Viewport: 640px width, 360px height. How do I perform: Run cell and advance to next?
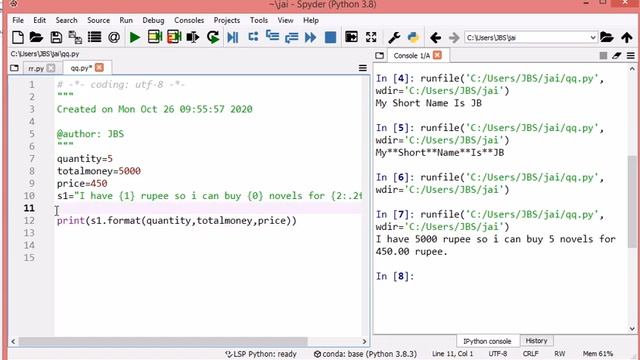174,38
